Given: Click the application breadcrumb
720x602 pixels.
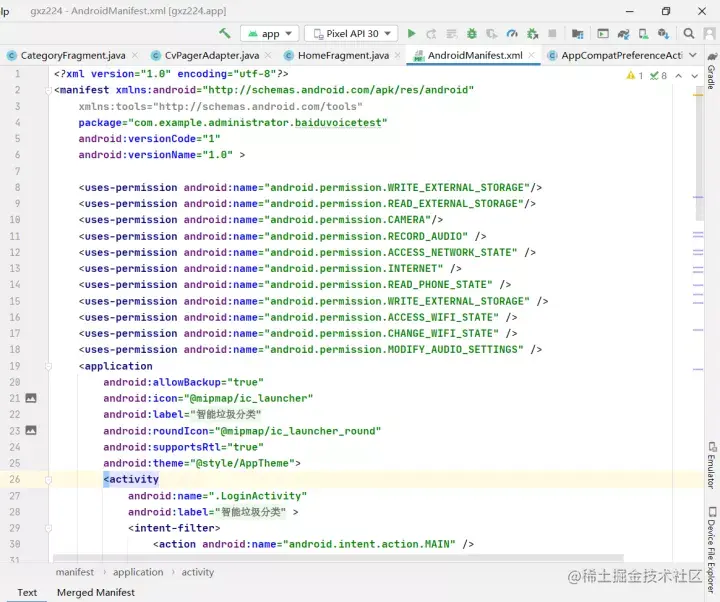Looking at the screenshot, I should 138,572.
